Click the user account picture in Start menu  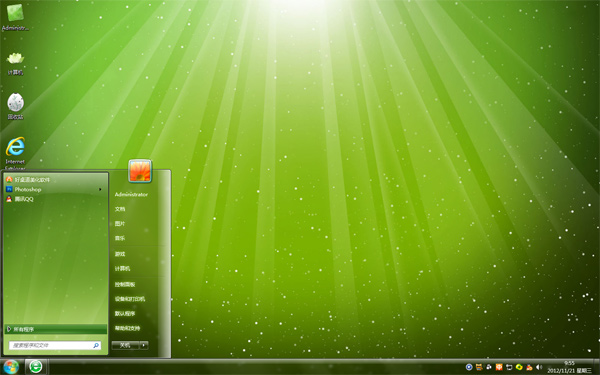coord(140,171)
